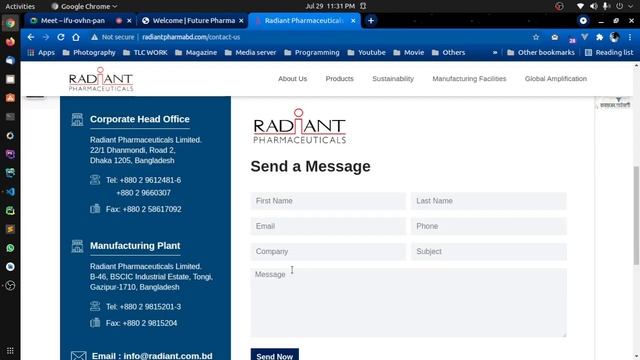The width and height of the screenshot is (640, 360).
Task: Open Ubuntu system power menu
Action: 620,6
